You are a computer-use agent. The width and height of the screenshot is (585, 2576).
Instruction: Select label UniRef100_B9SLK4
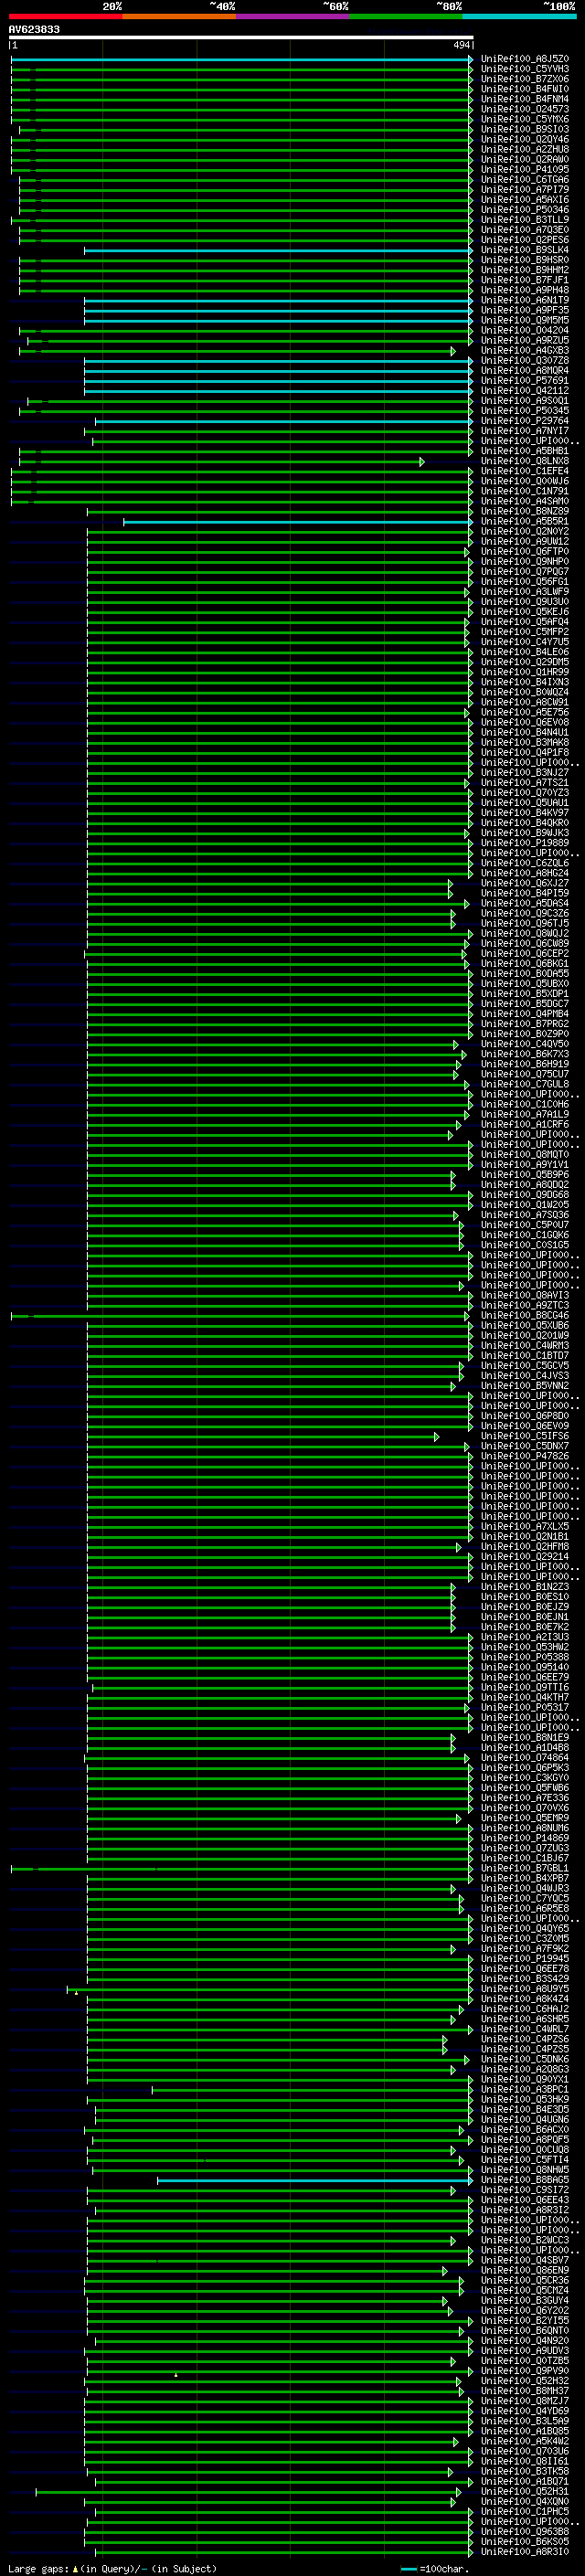(x=525, y=250)
